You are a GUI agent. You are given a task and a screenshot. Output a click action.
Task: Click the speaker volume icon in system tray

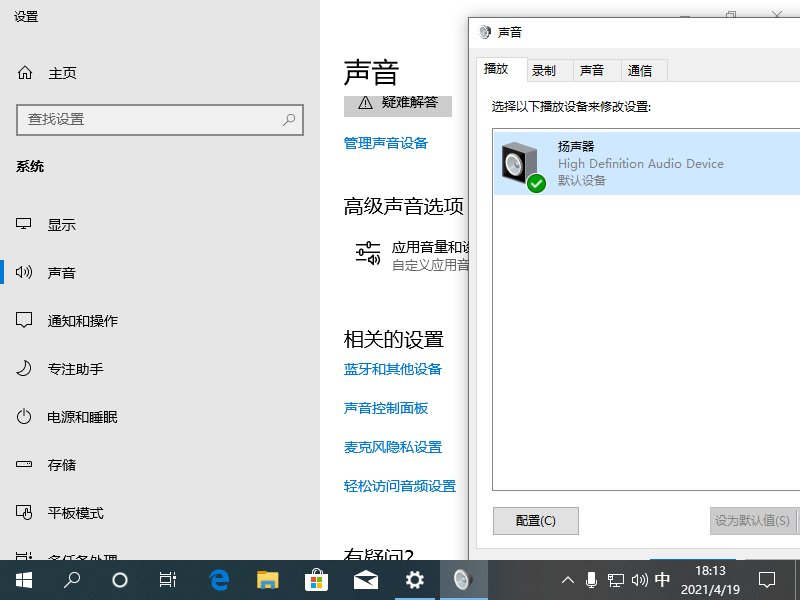point(640,579)
